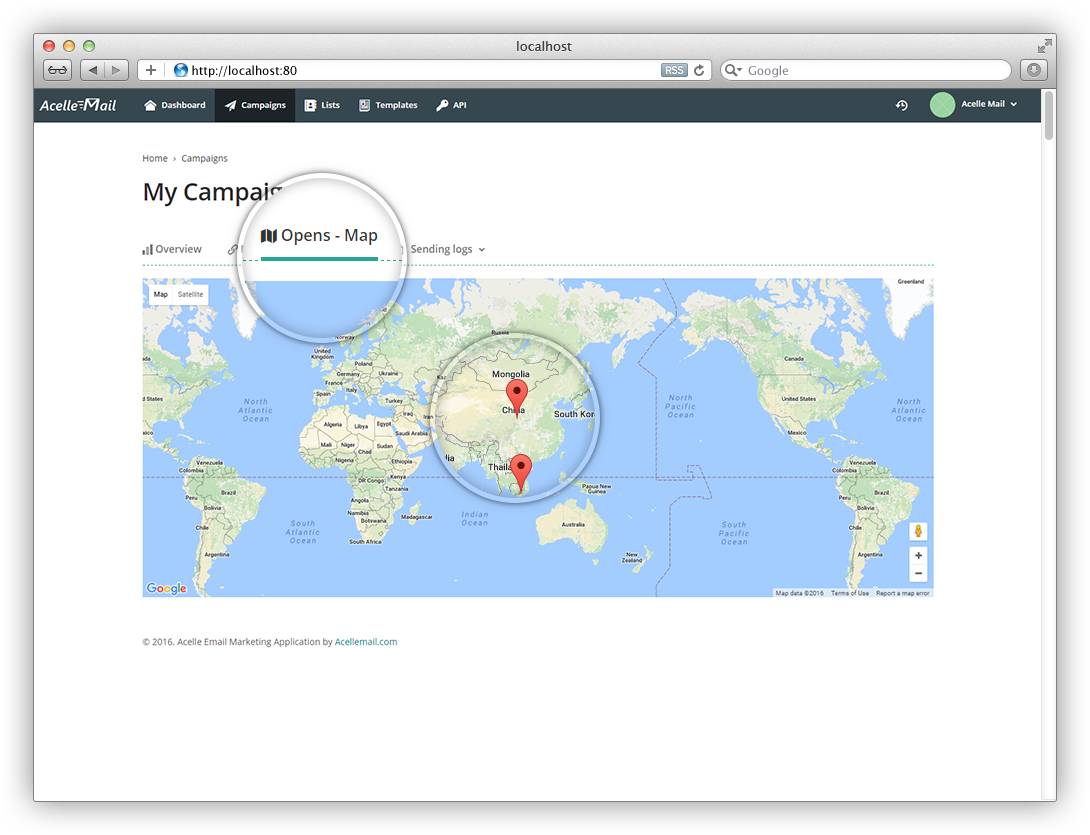Screen dimensions: 1090x835
Task: Open the Lists menu item
Action: 322,105
